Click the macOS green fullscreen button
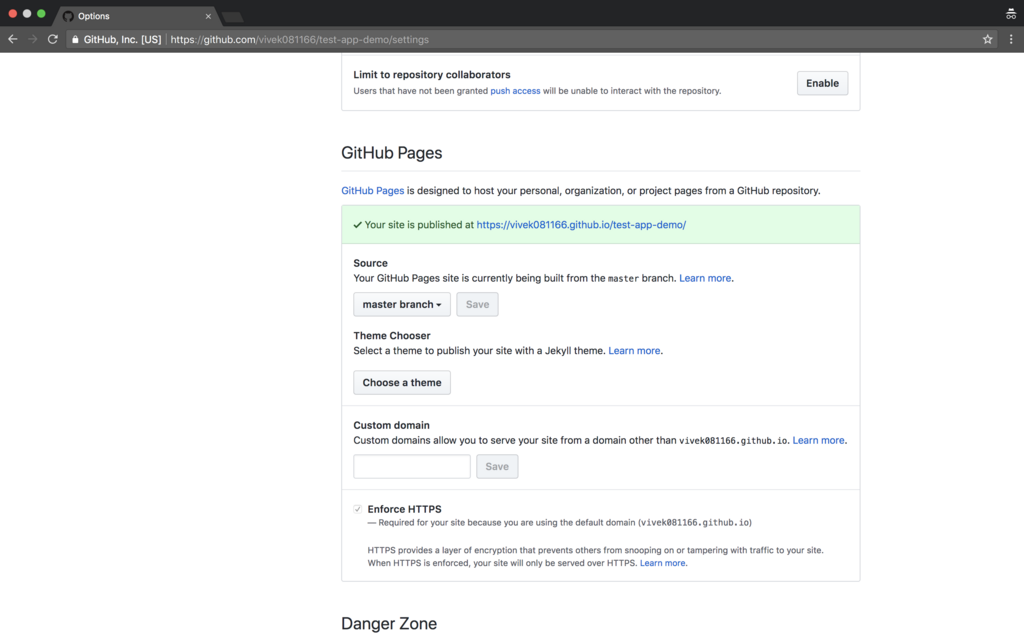Screen dimensions: 1024x640 click(41, 13)
